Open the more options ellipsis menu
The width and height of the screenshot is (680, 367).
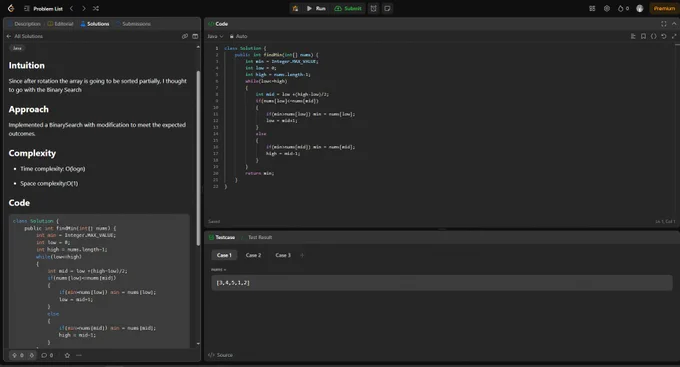point(78,355)
